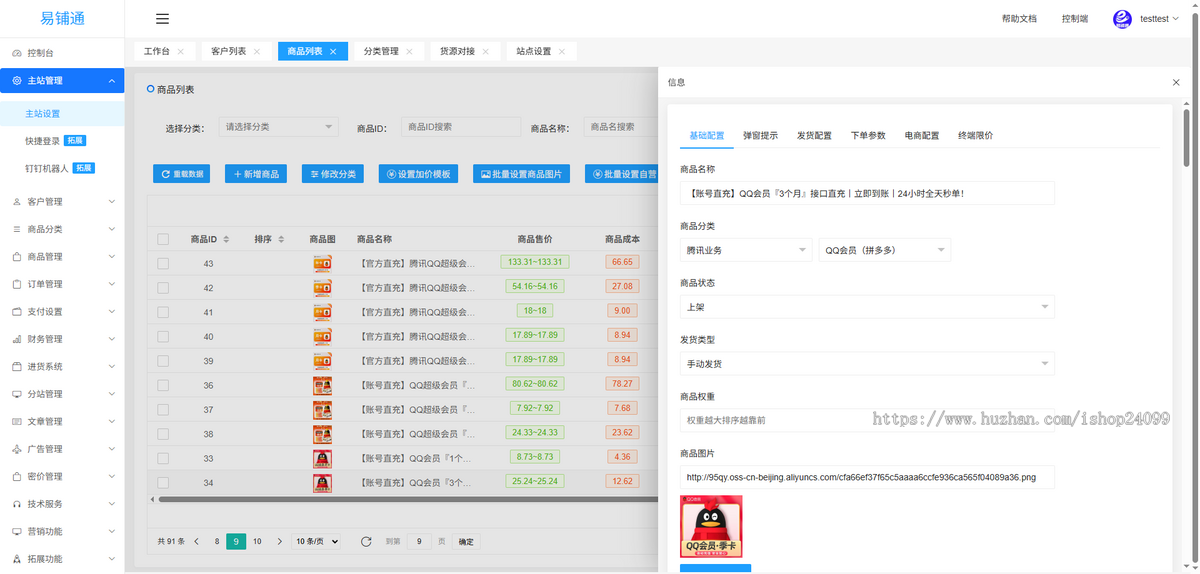Check the row for product ID 37
This screenshot has width=1200, height=574.
[163, 409]
